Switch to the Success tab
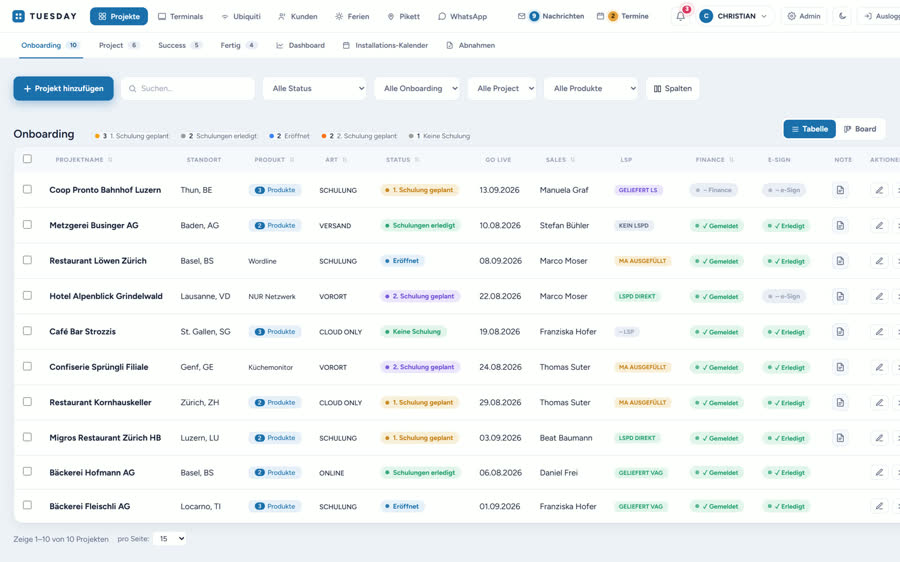The image size is (900, 562). pyautogui.click(x=179, y=45)
